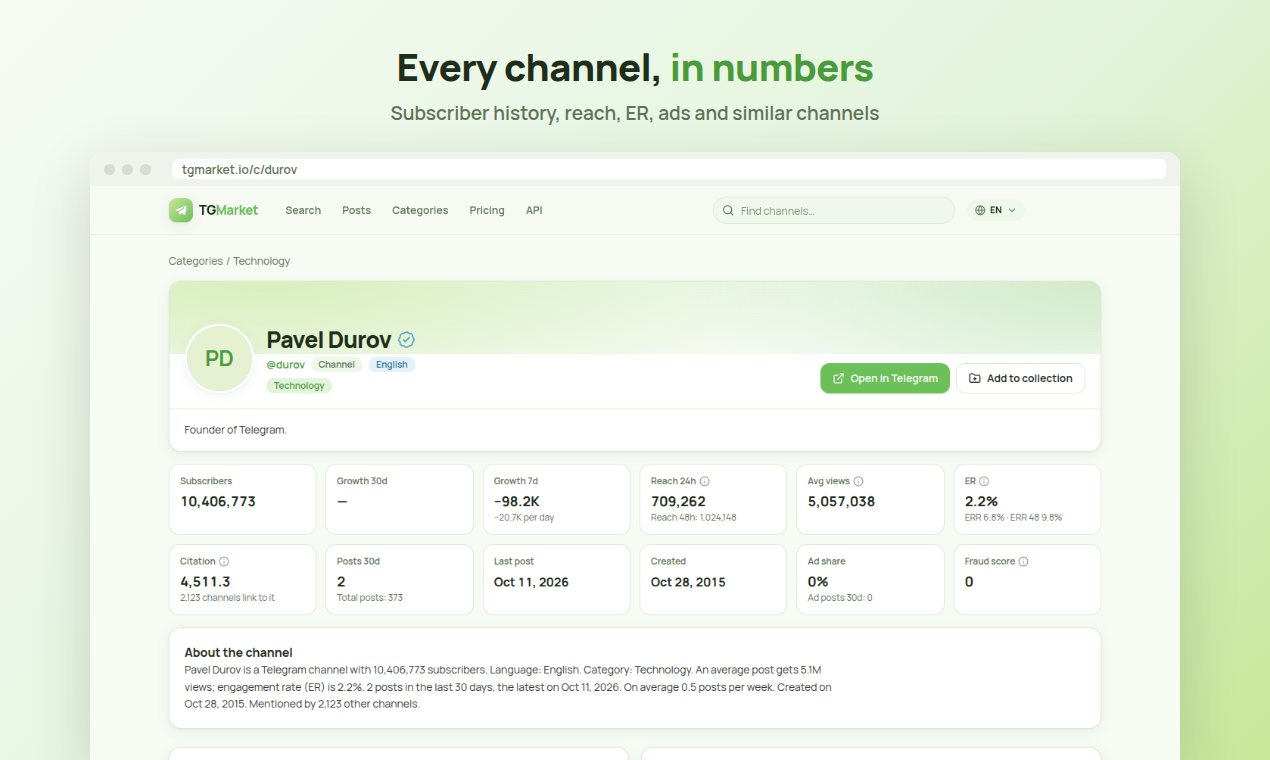Image resolution: width=1270 pixels, height=760 pixels.
Task: Click the Add to collection button
Action: click(1021, 378)
